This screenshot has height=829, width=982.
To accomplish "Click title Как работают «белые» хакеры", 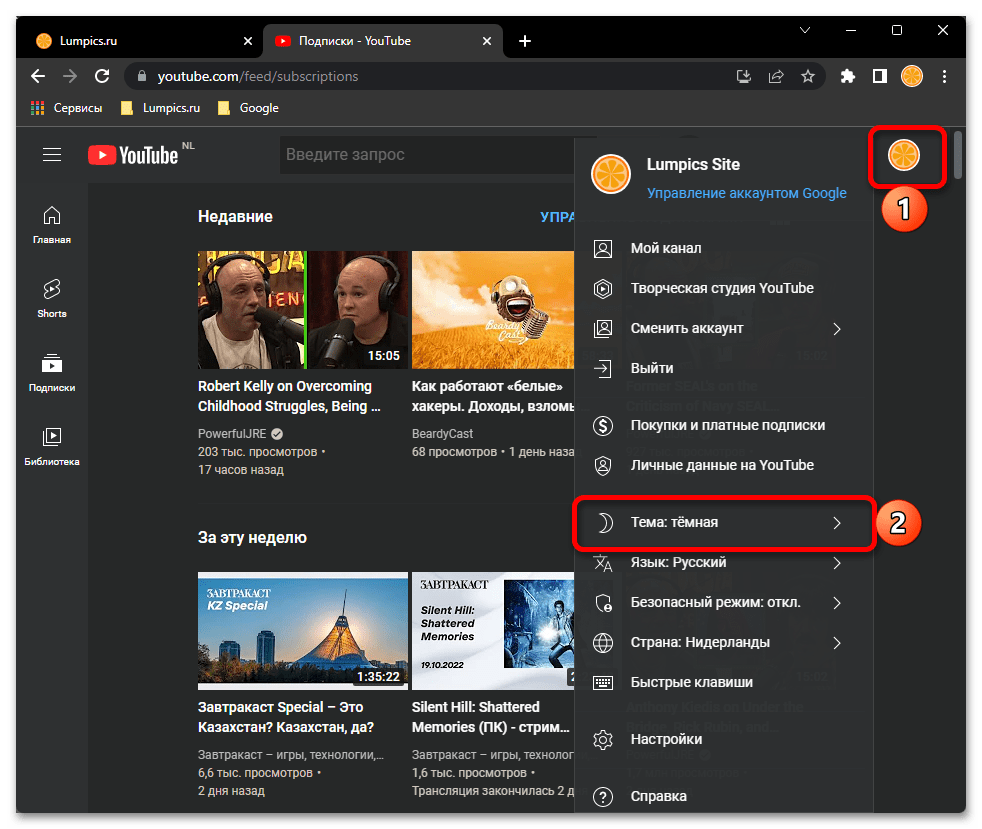I will [x=493, y=396].
